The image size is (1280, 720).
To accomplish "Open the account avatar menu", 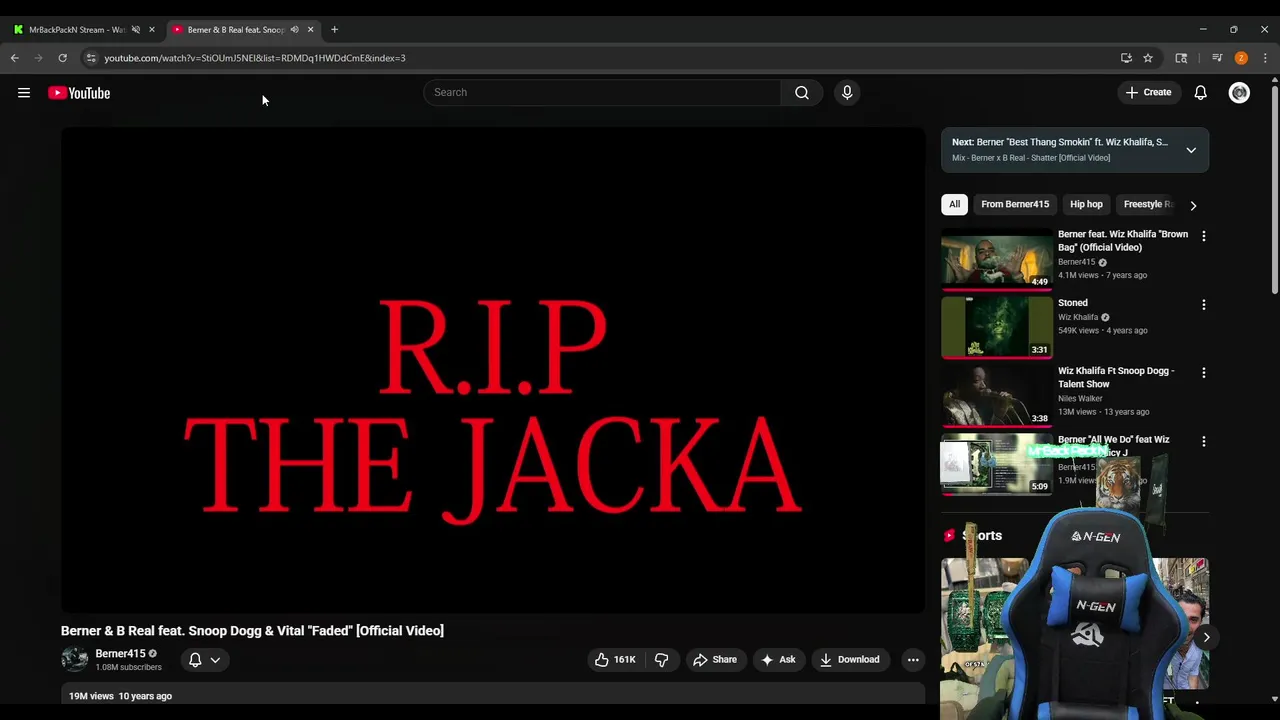I will [1239, 92].
